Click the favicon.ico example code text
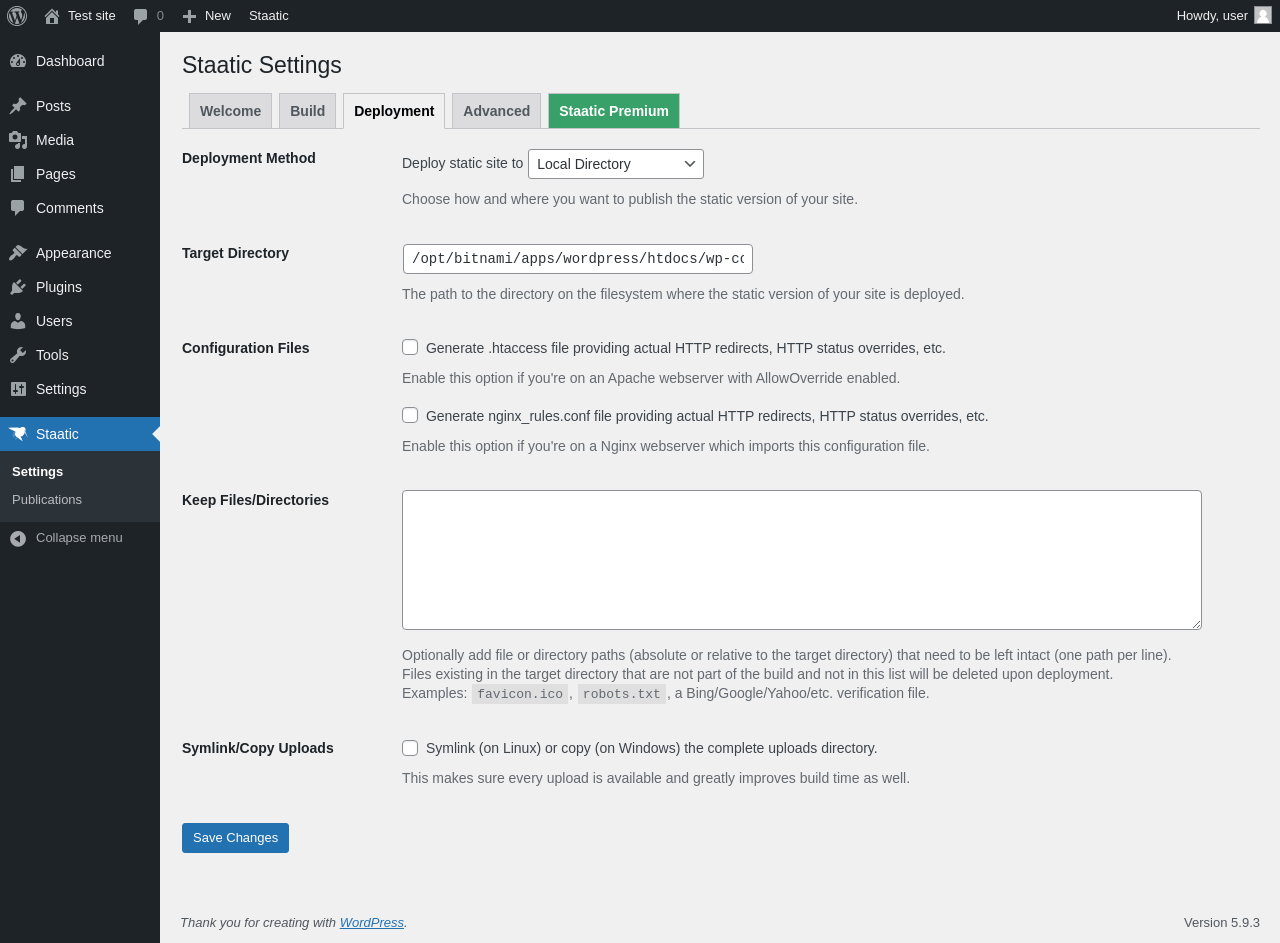1280x943 pixels. 520,694
